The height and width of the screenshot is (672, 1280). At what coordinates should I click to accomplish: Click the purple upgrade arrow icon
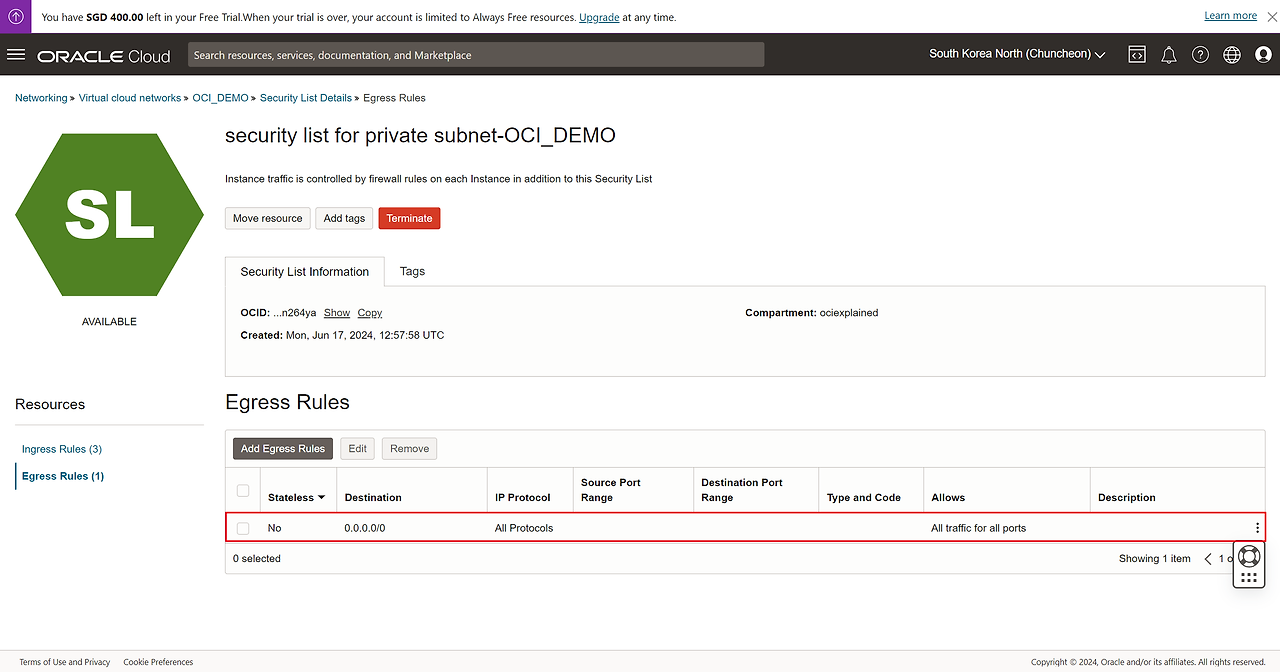(16, 17)
